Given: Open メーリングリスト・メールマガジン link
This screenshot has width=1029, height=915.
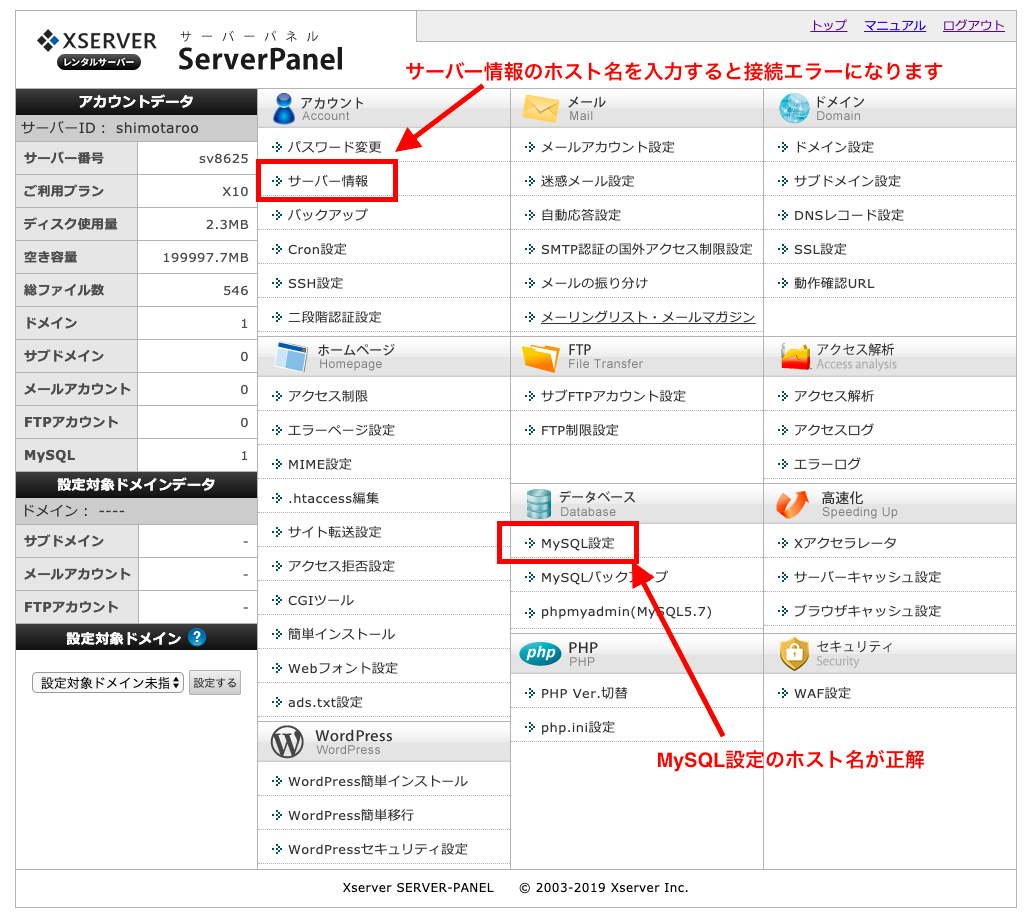Looking at the screenshot, I should (x=648, y=317).
